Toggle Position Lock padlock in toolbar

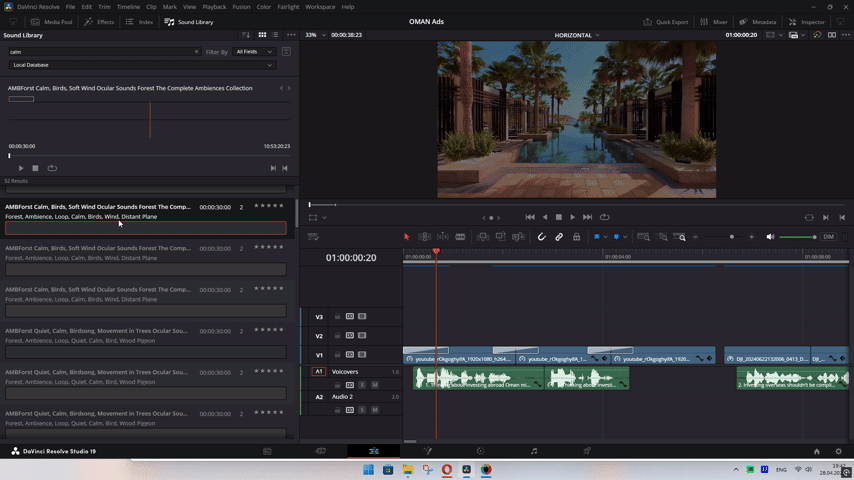(576, 237)
